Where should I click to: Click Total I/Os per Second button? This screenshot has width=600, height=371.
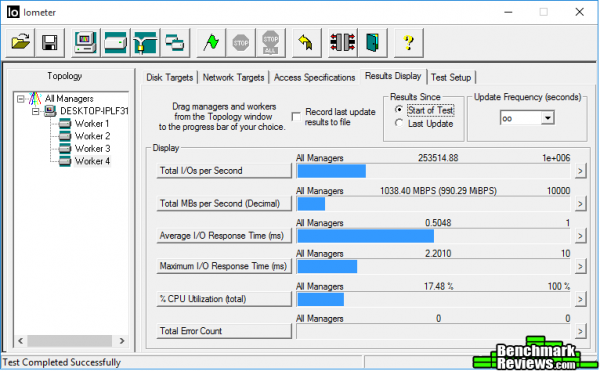pos(224,171)
